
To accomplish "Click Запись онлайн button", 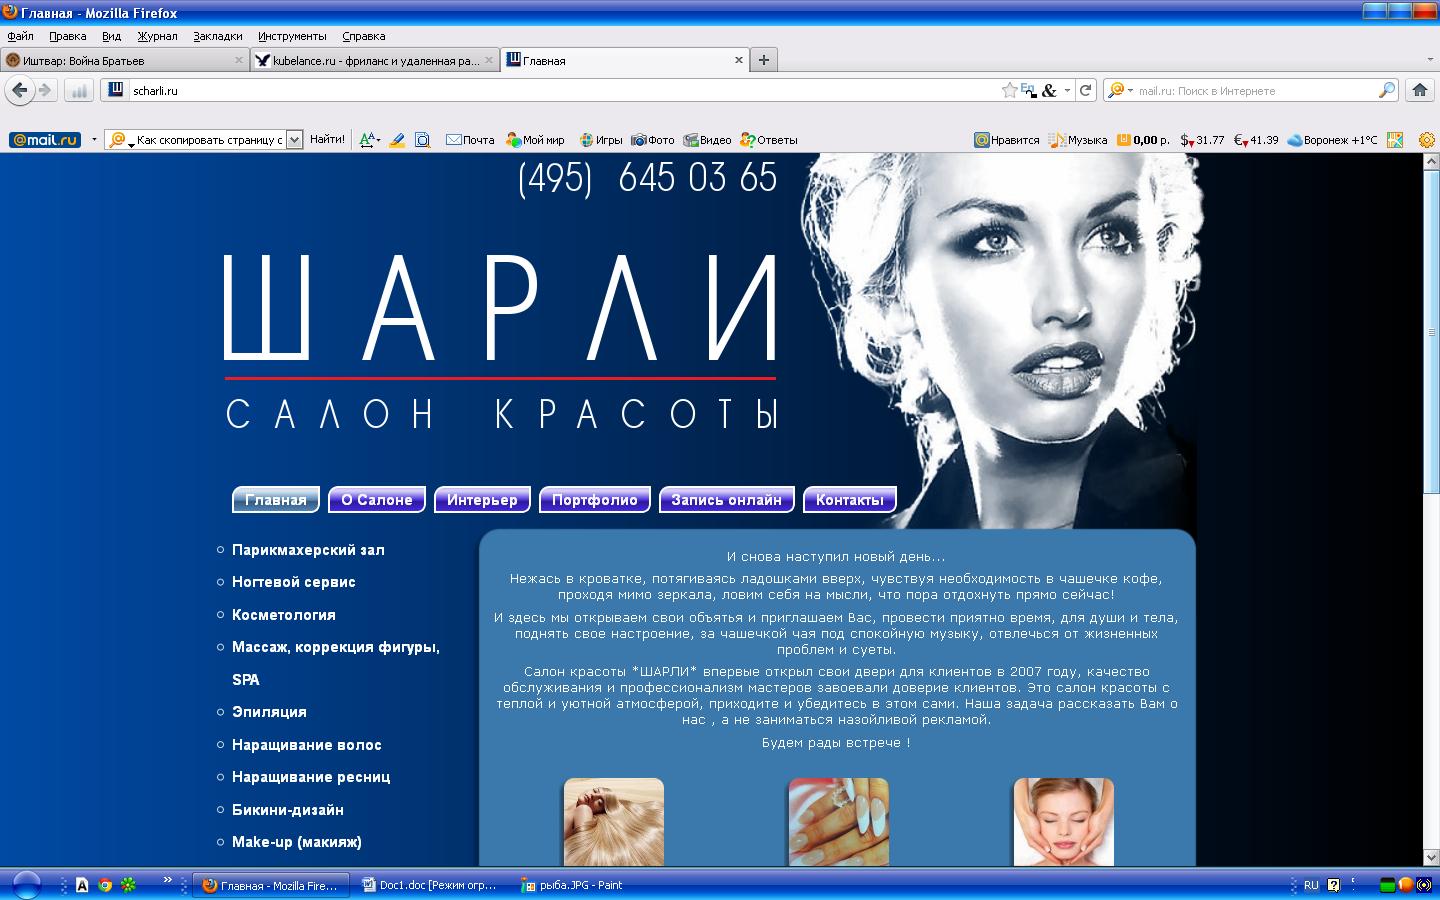I will point(727,500).
